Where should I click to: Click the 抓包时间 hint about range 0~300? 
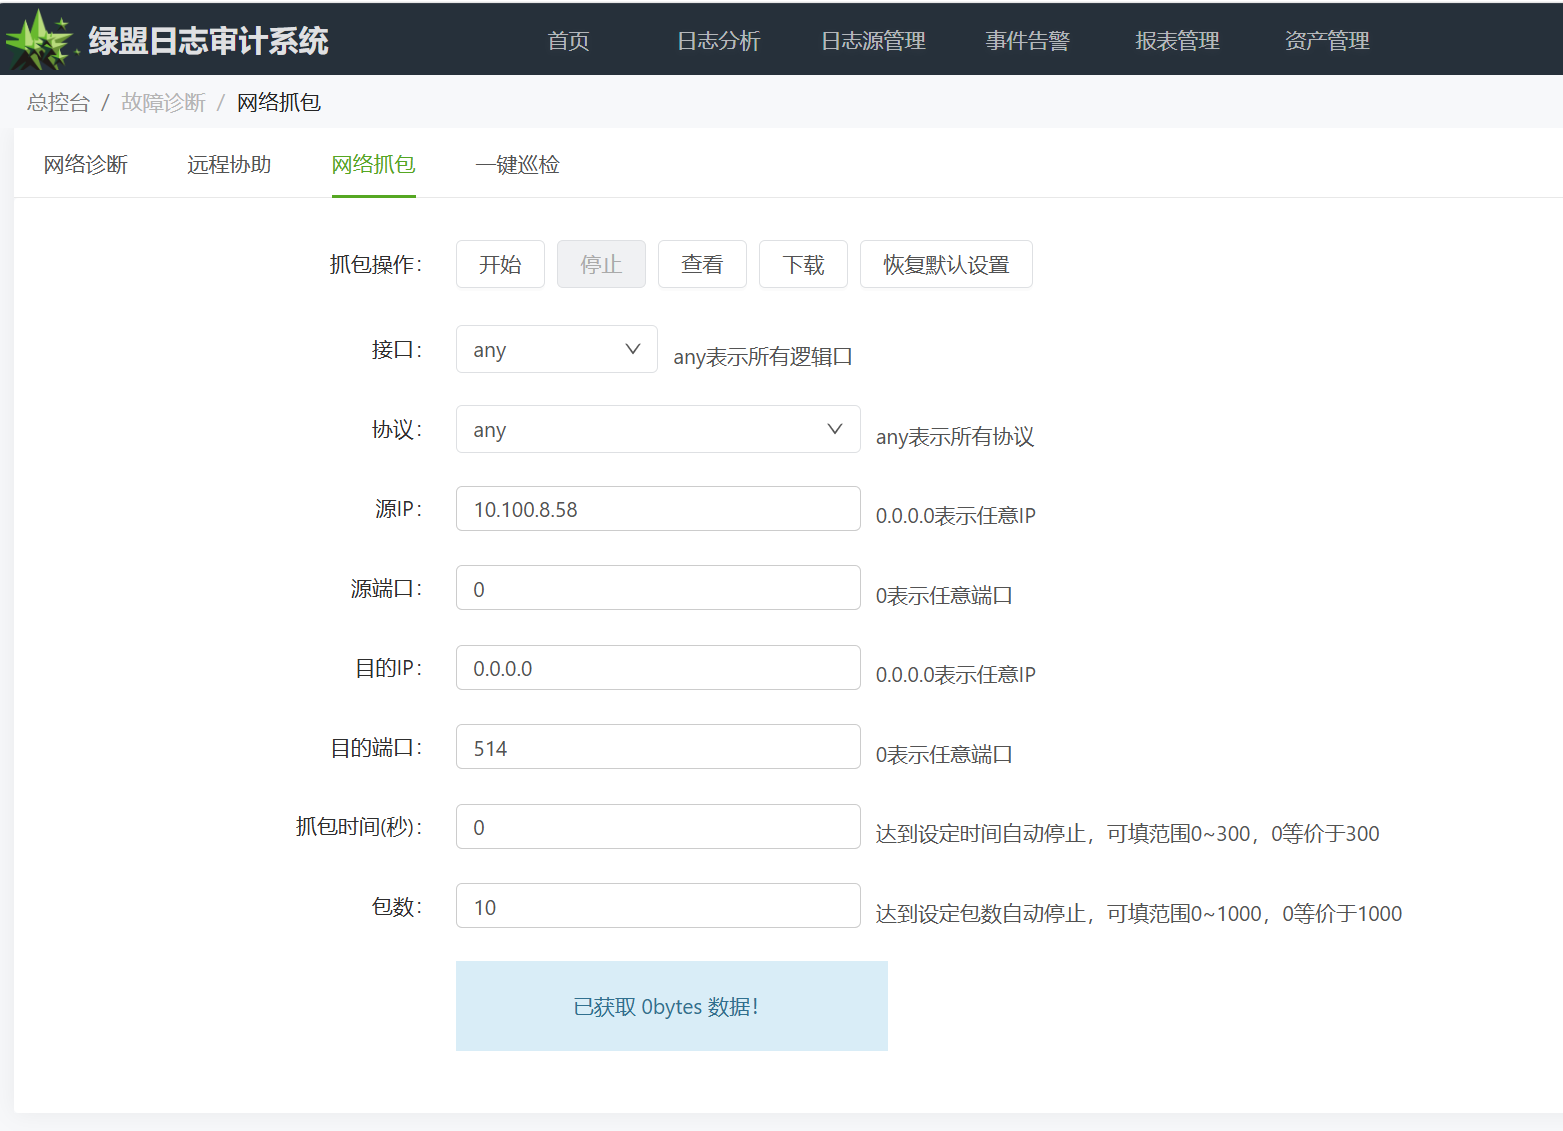pos(1128,834)
